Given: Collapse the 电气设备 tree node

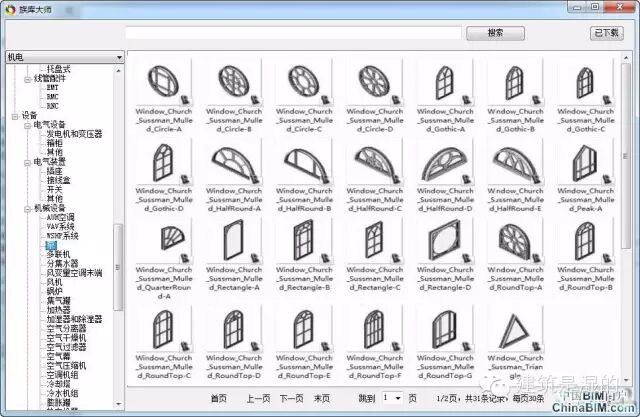Looking at the screenshot, I should click(27, 125).
